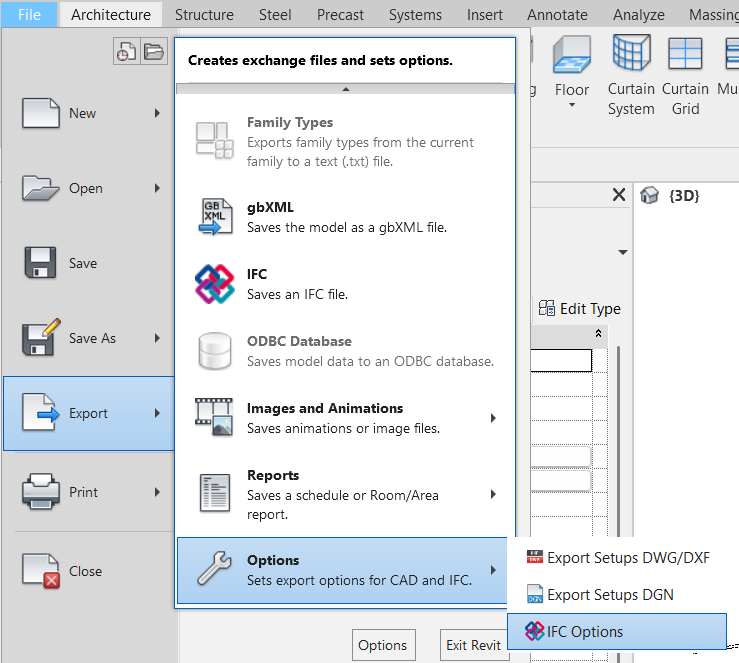The width and height of the screenshot is (739, 663).
Task: Click the {3D} view tab label
Action: (x=684, y=195)
